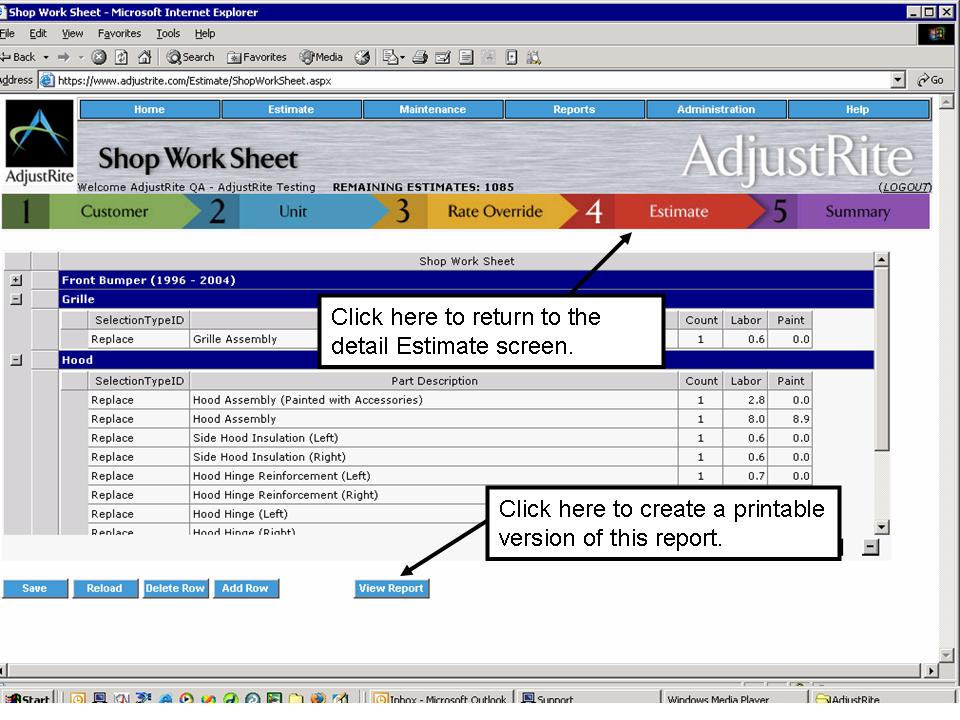Open the Forward button history dropdown arrow

[x=80, y=57]
